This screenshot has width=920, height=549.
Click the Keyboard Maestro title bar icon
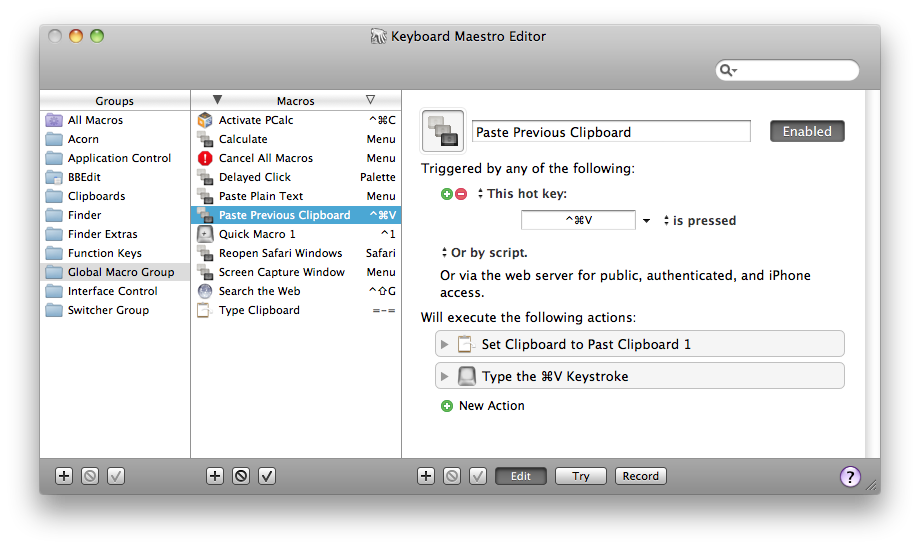pos(378,36)
